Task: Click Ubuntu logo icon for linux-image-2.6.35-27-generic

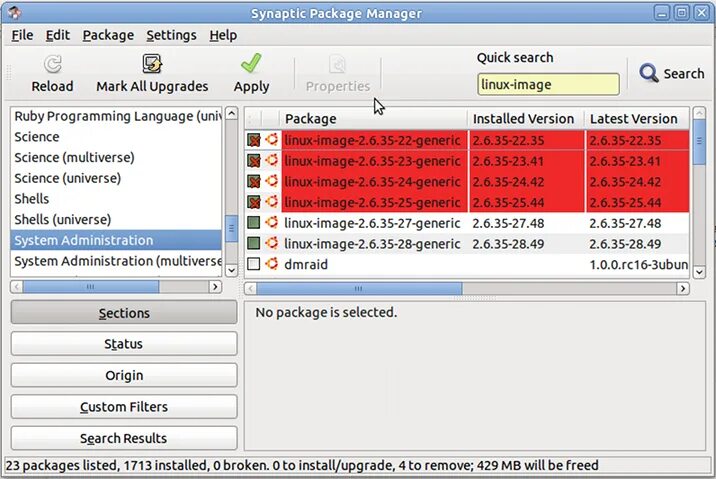Action: pyautogui.click(x=272, y=223)
